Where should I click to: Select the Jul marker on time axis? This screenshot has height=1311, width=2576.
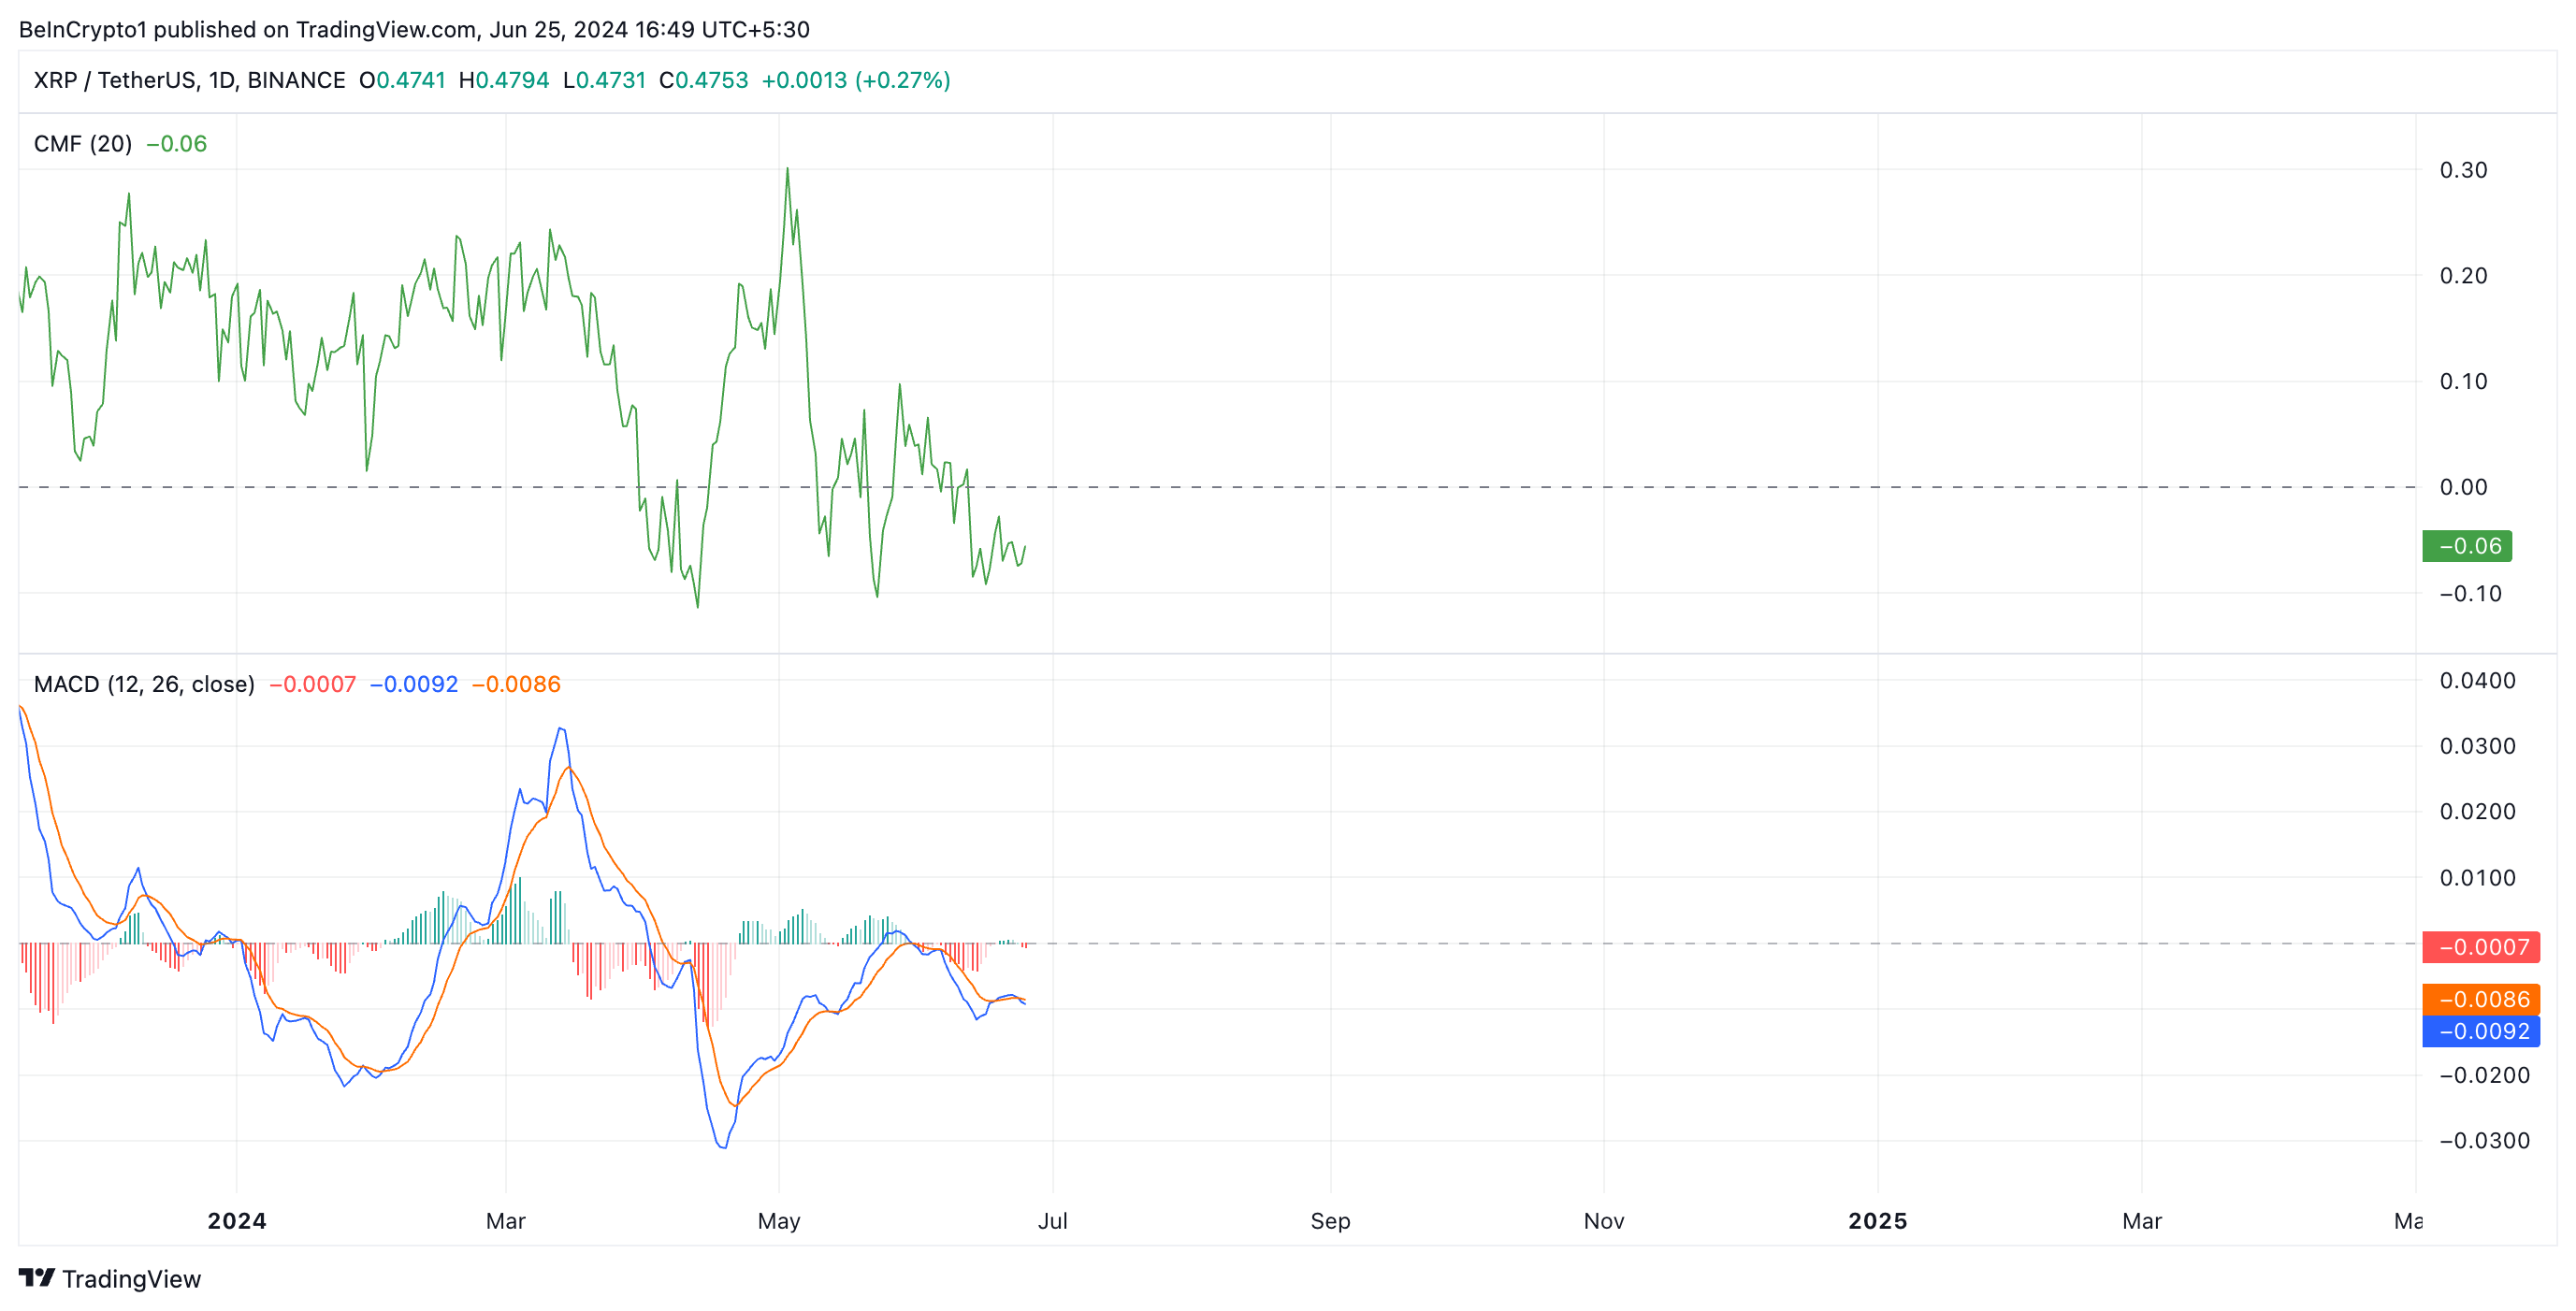(x=1053, y=1221)
